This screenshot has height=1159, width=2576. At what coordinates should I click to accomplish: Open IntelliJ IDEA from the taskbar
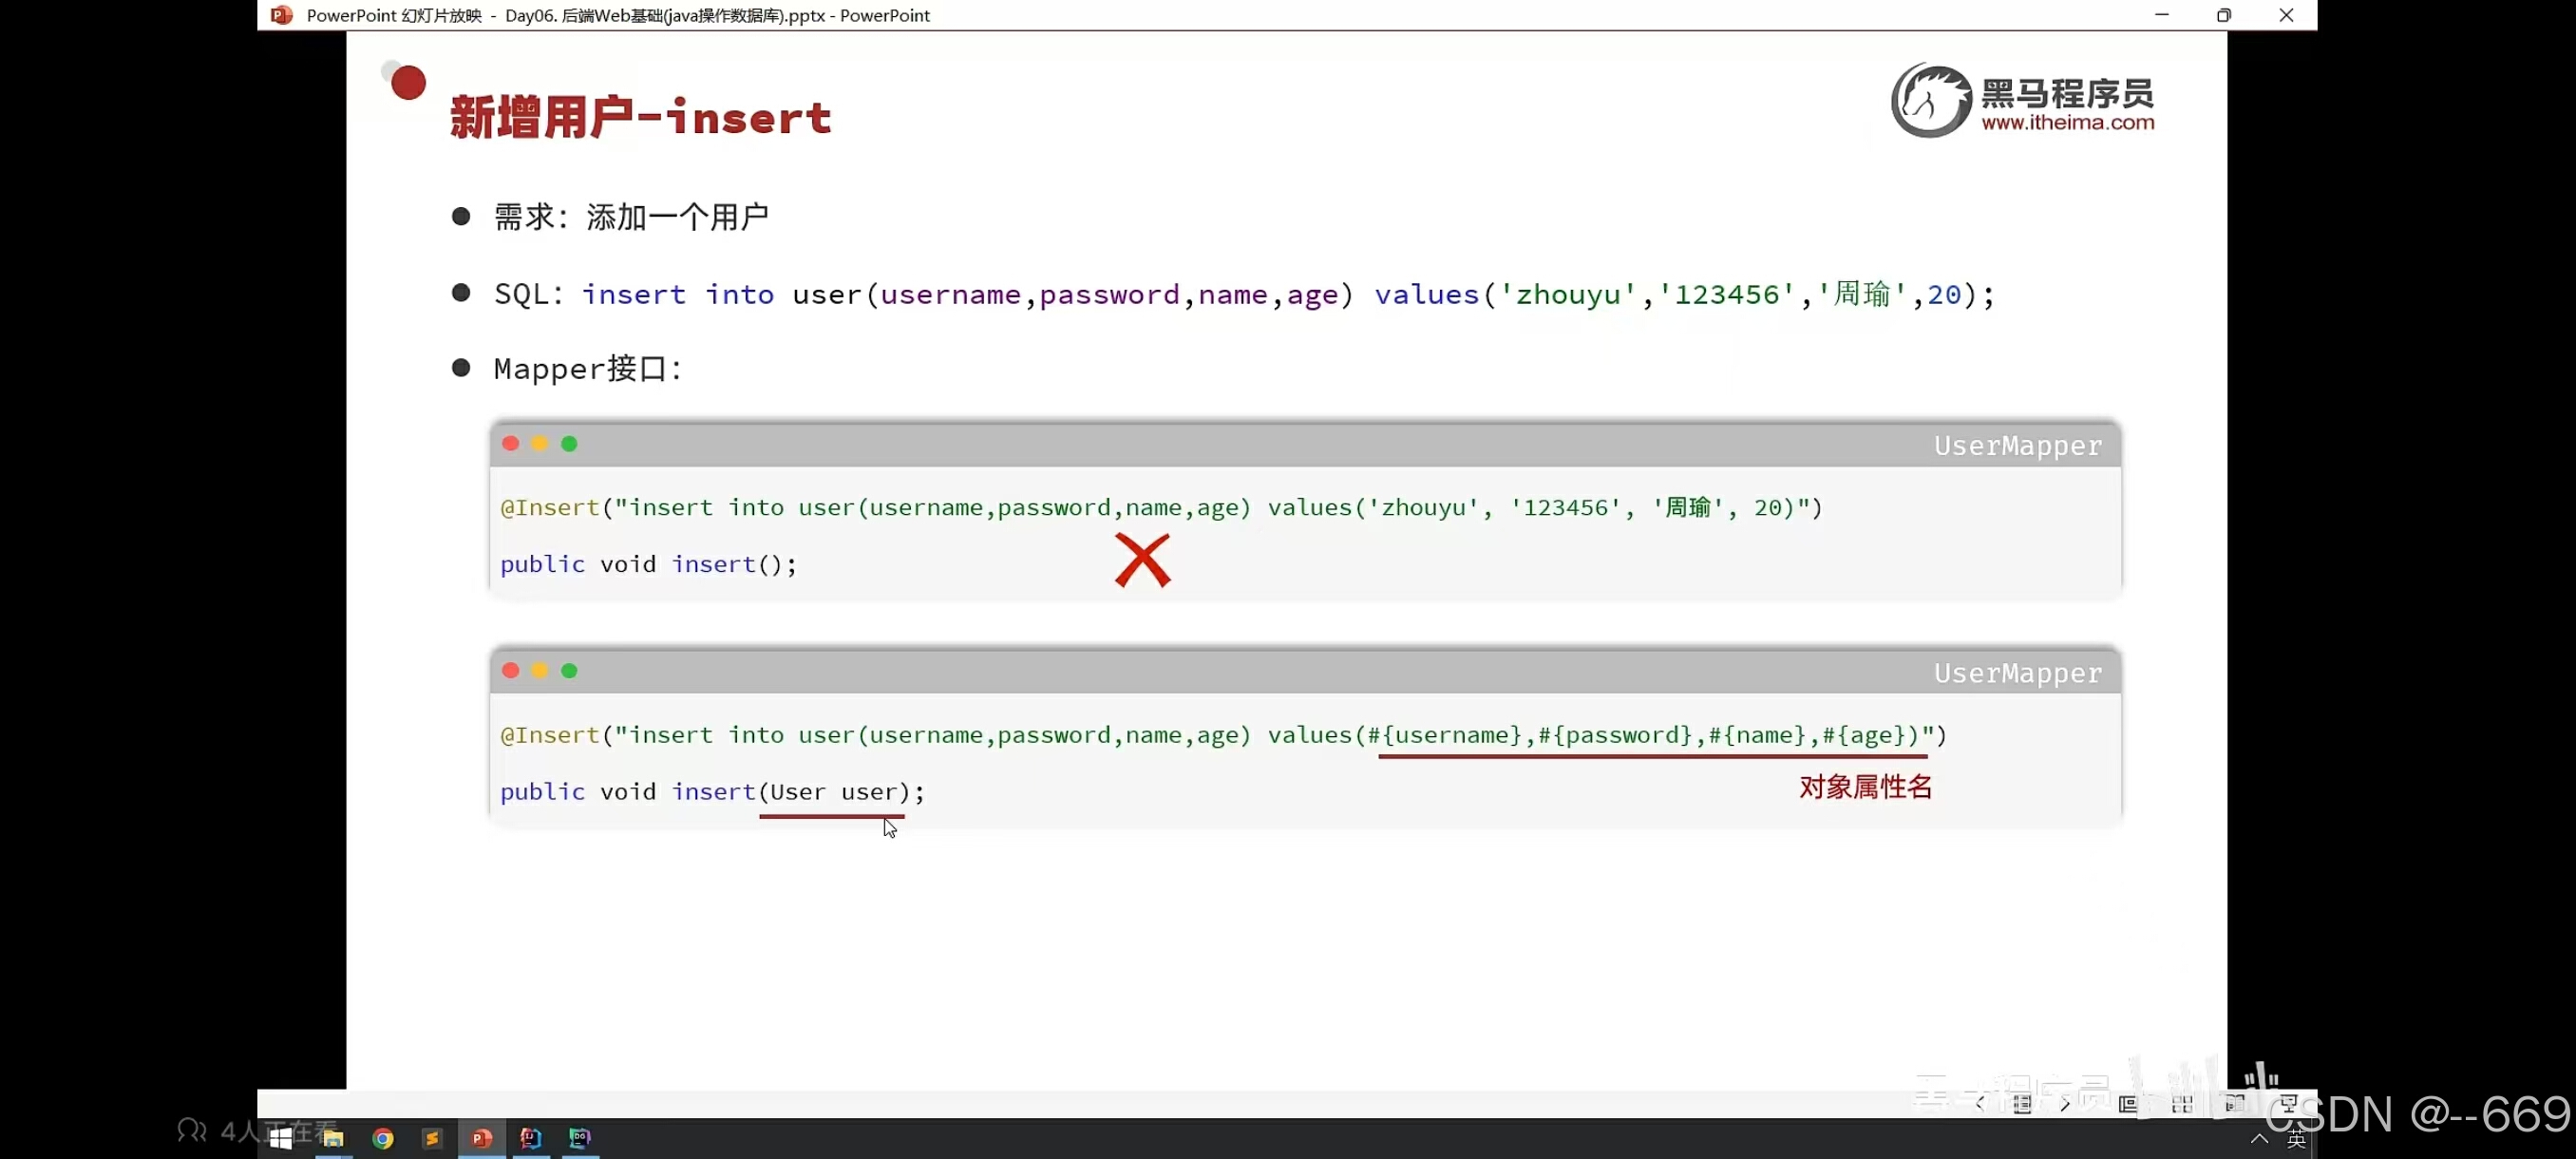click(531, 1138)
